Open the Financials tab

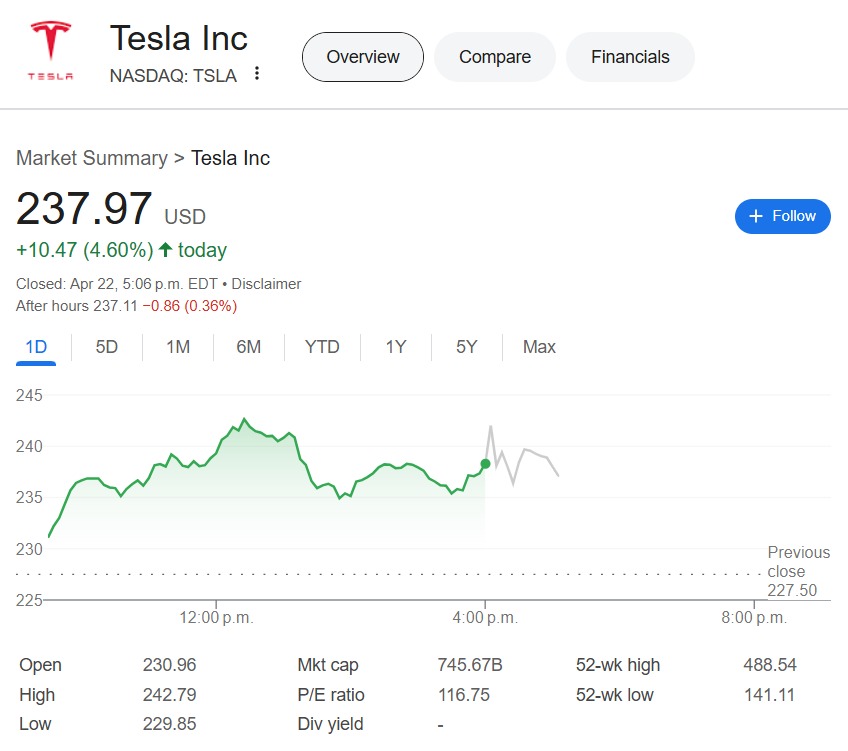click(x=630, y=57)
